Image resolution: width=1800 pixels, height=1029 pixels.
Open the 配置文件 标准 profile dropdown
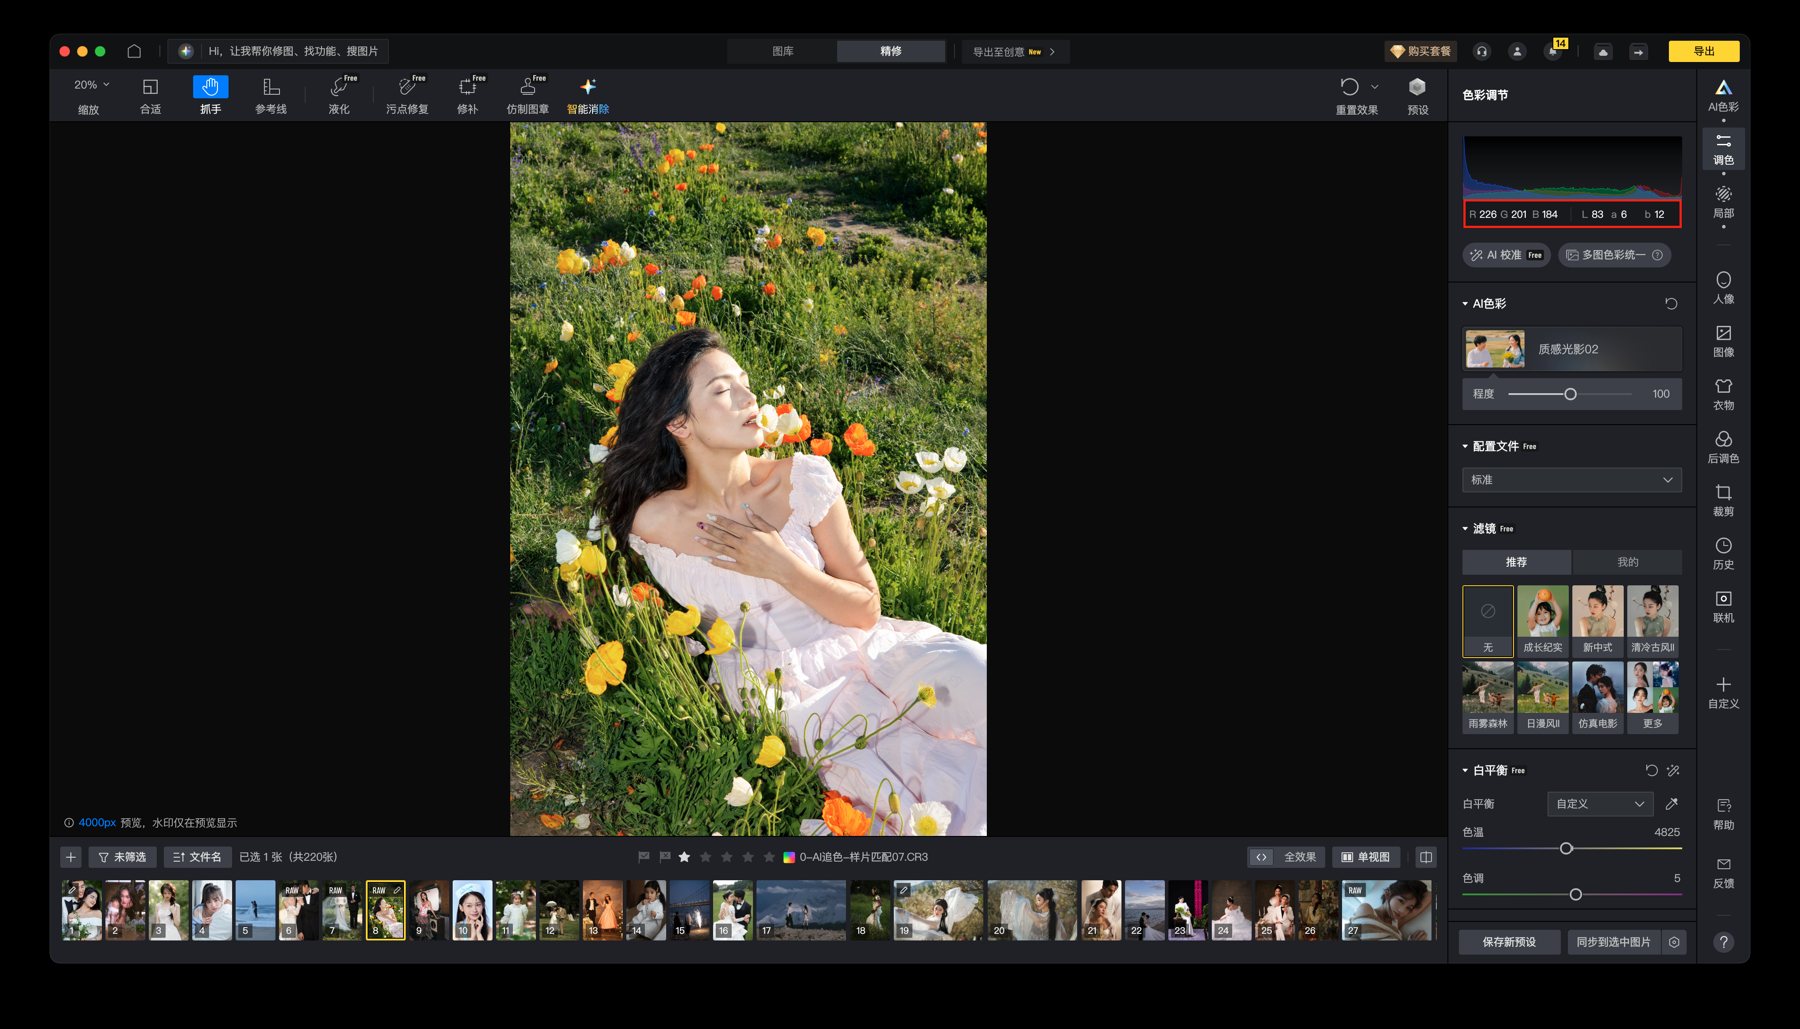1571,480
